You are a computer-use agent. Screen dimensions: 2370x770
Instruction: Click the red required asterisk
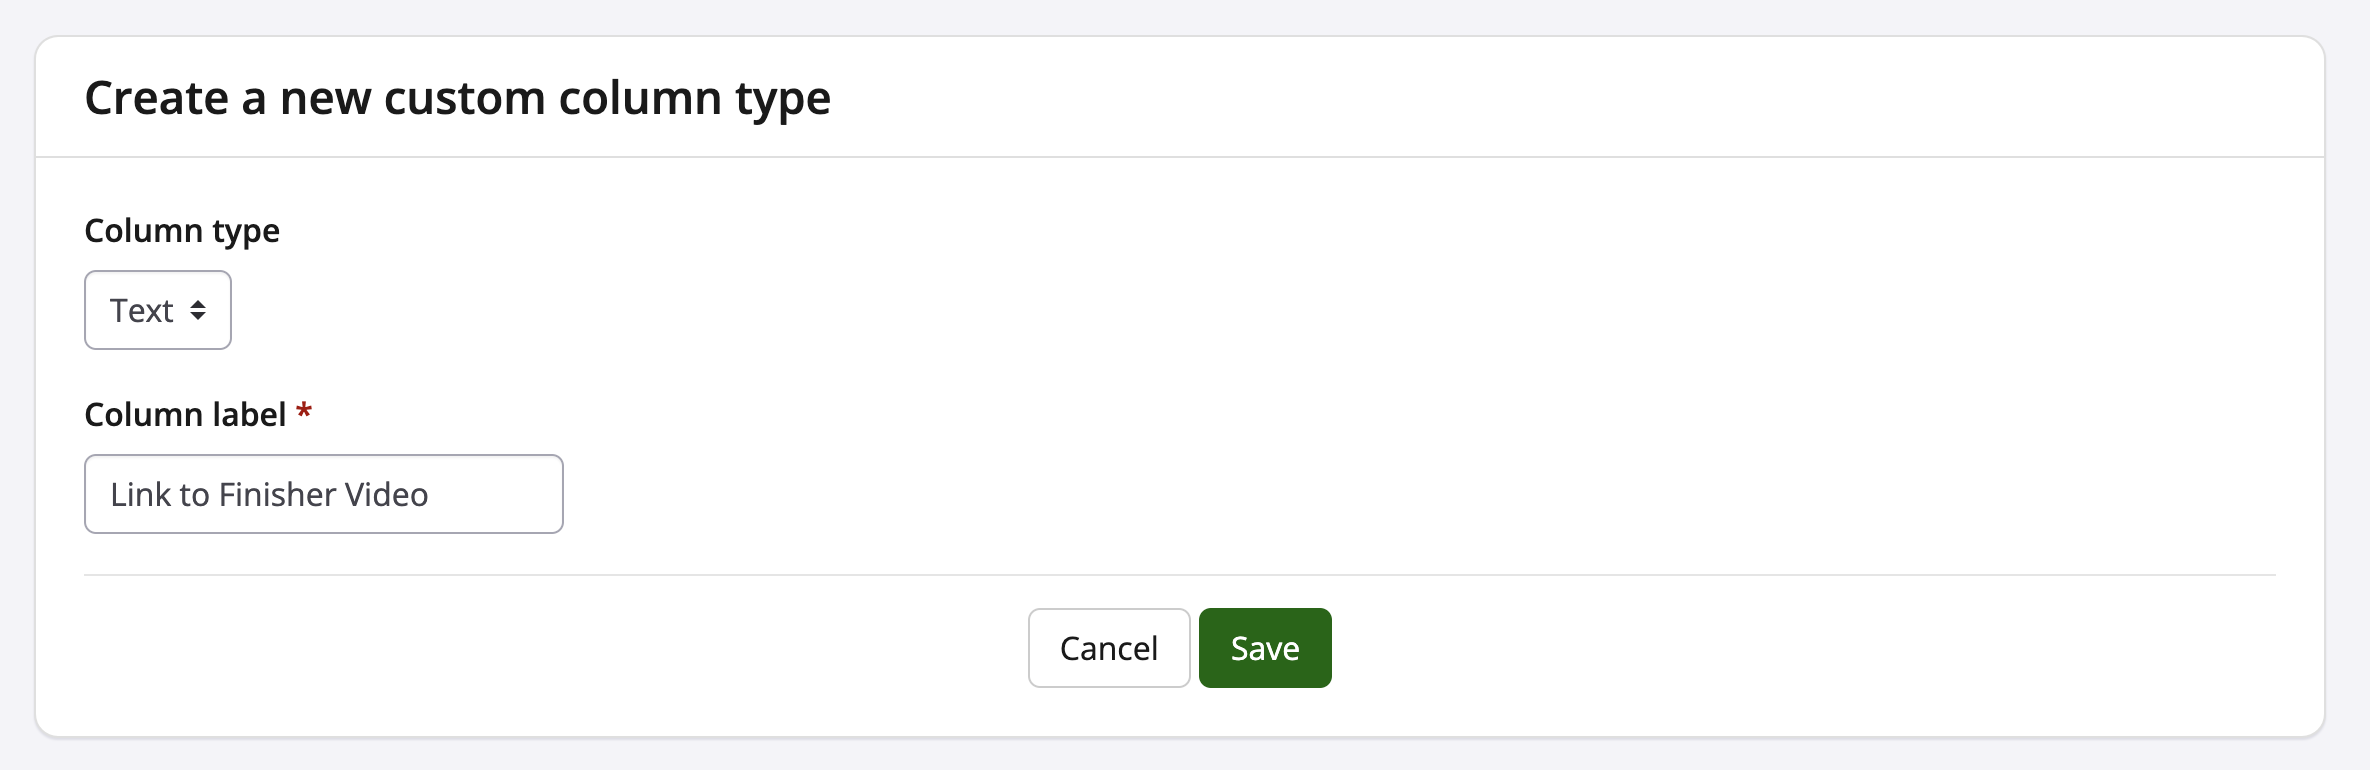304,412
